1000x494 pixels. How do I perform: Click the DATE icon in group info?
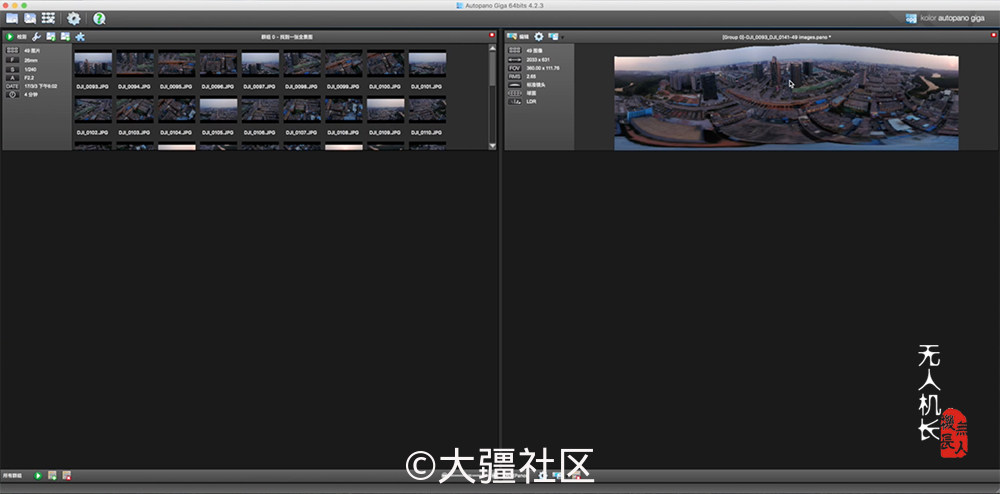13,86
